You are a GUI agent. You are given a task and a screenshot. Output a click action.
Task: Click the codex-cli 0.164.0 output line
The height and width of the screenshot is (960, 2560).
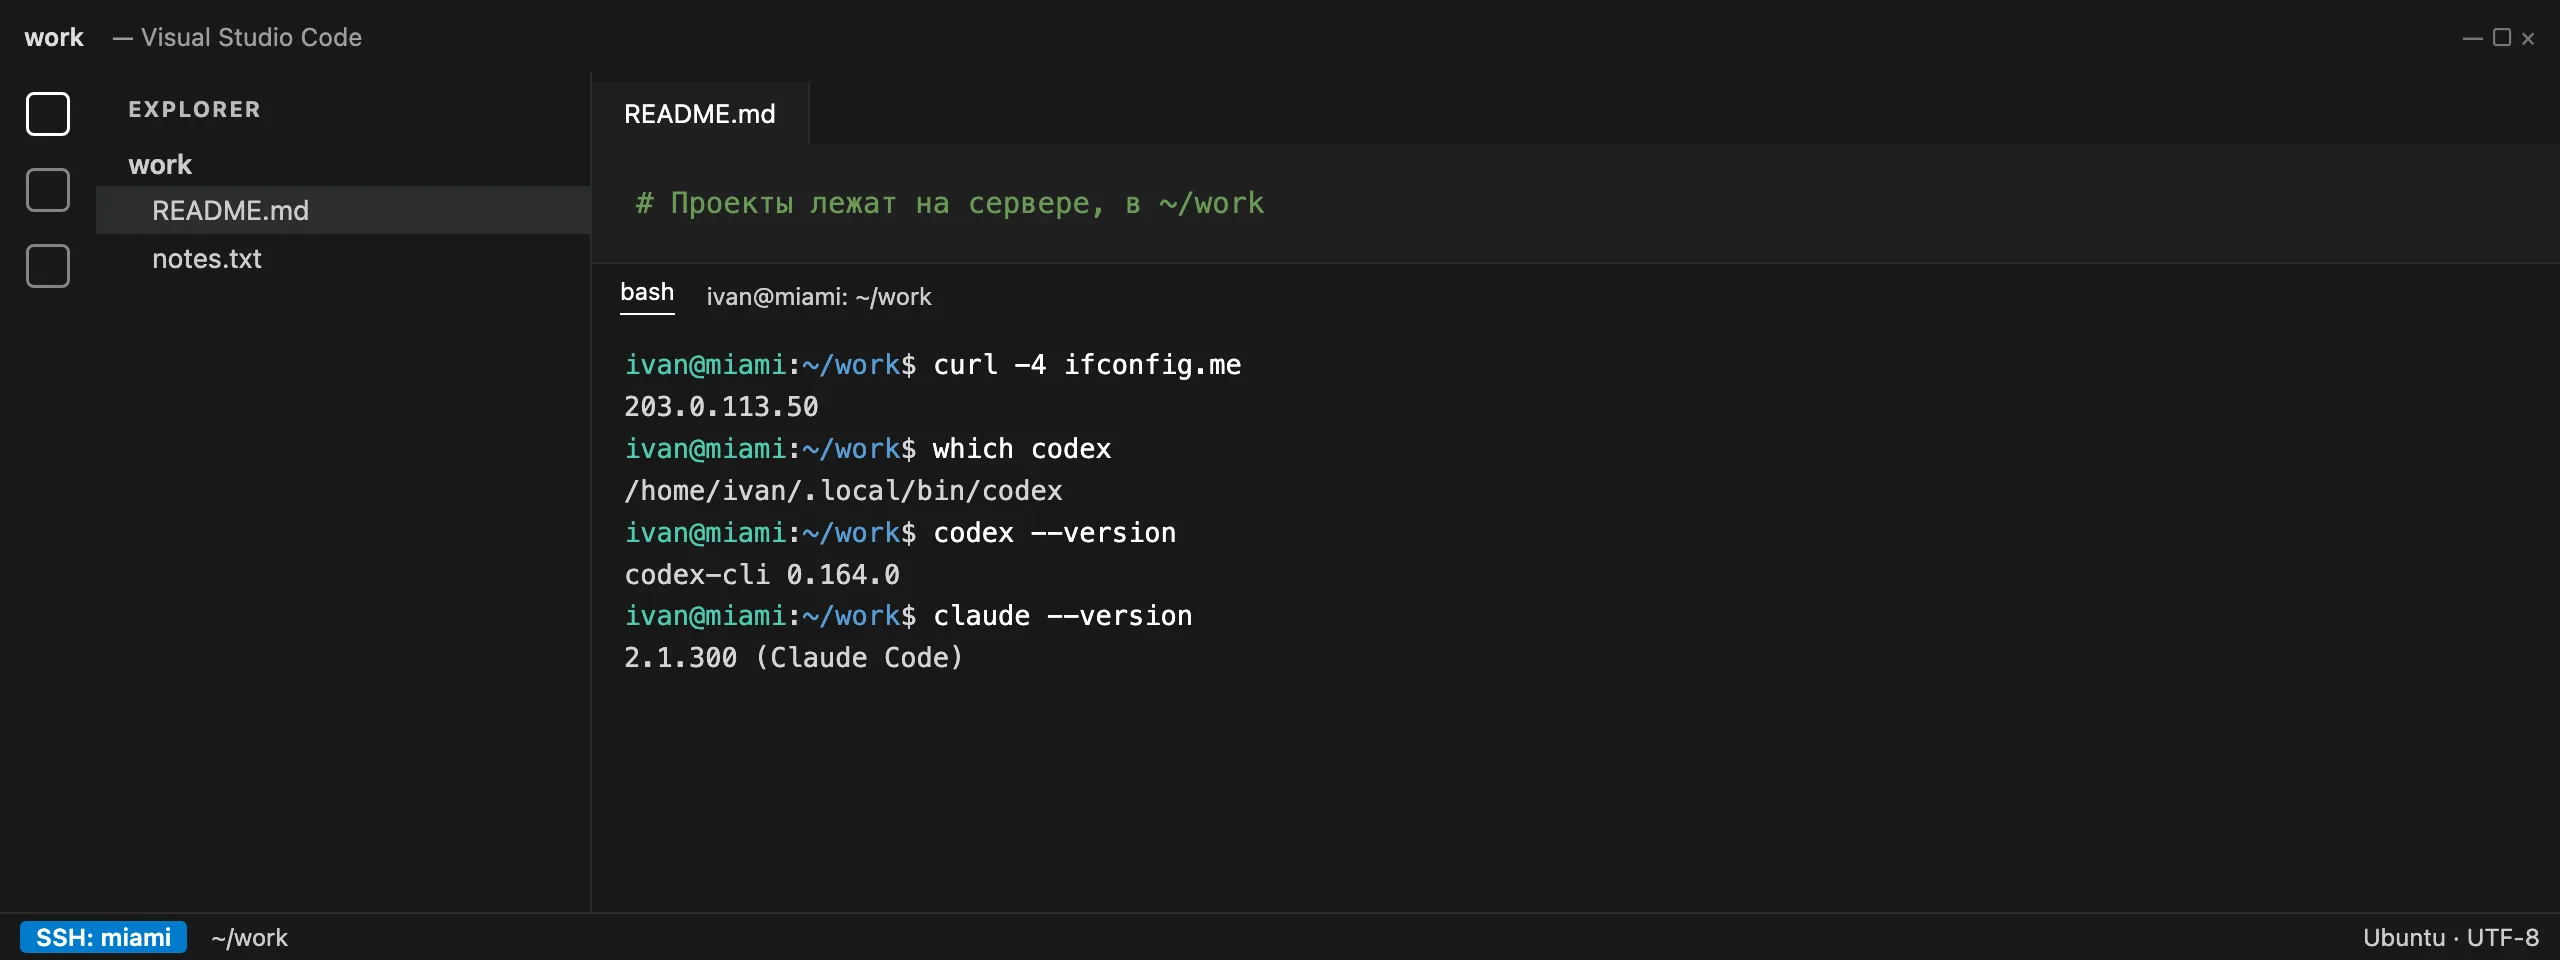coord(762,575)
